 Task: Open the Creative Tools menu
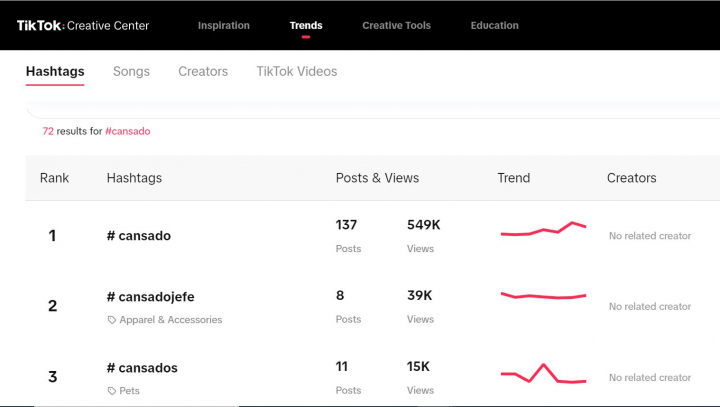pos(396,25)
